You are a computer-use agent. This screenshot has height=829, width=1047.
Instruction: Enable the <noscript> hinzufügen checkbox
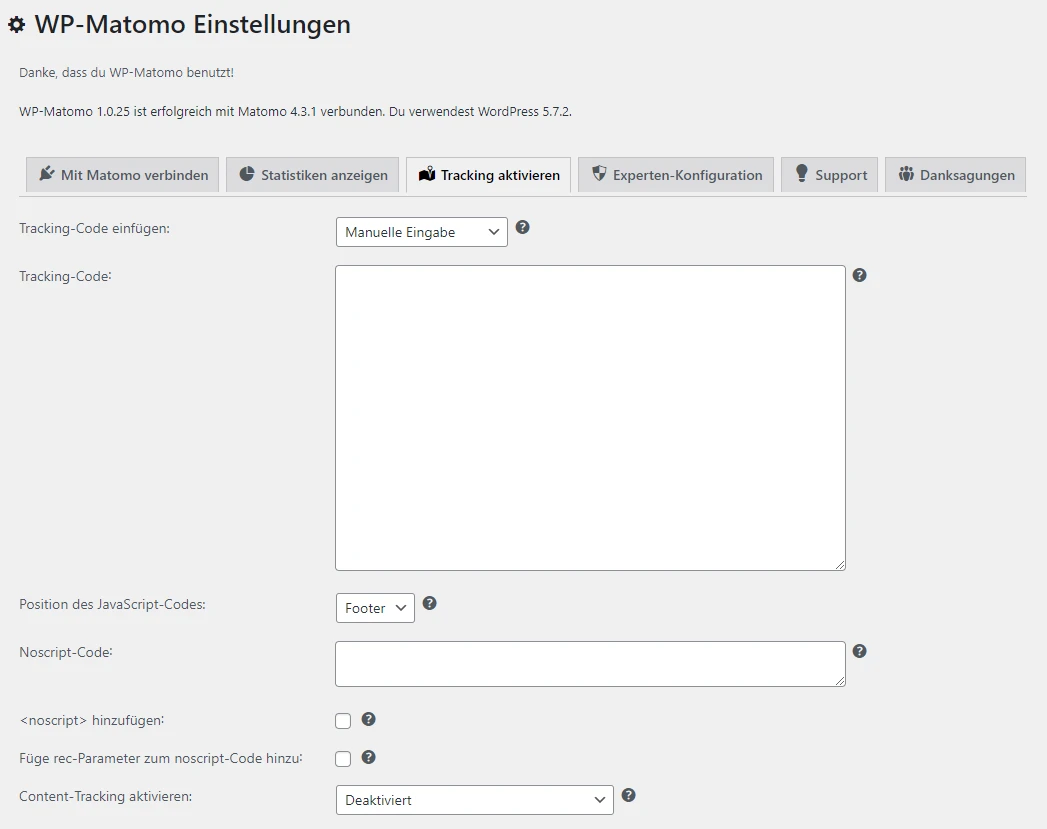[343, 721]
